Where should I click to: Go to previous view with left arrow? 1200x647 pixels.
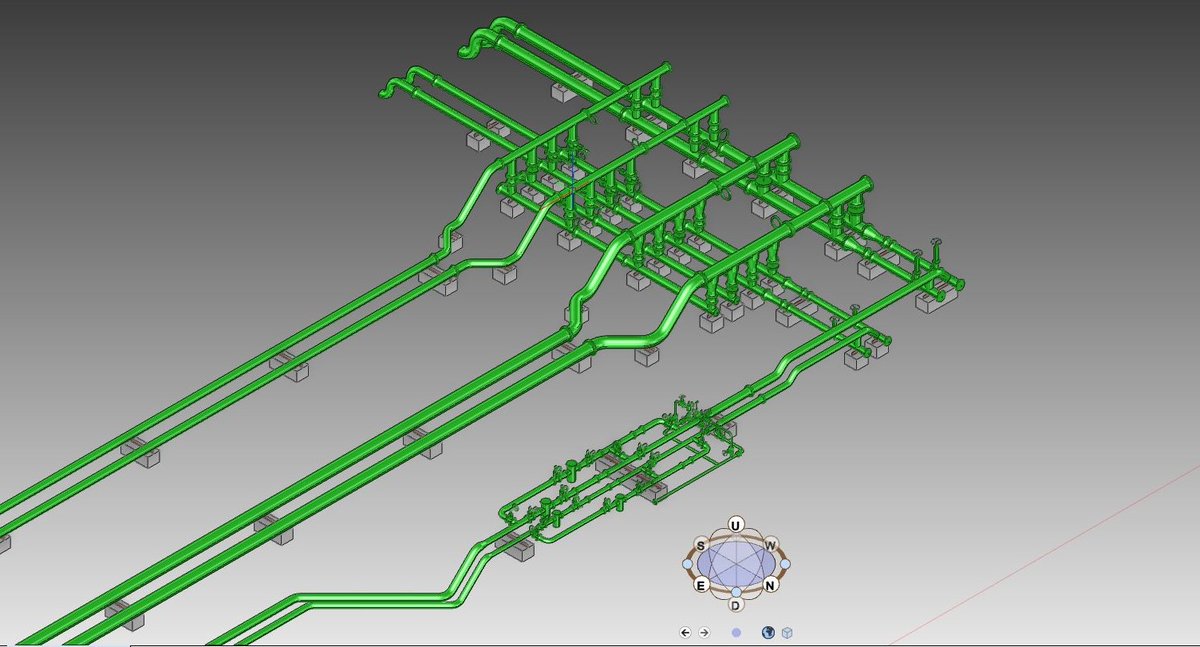point(685,632)
